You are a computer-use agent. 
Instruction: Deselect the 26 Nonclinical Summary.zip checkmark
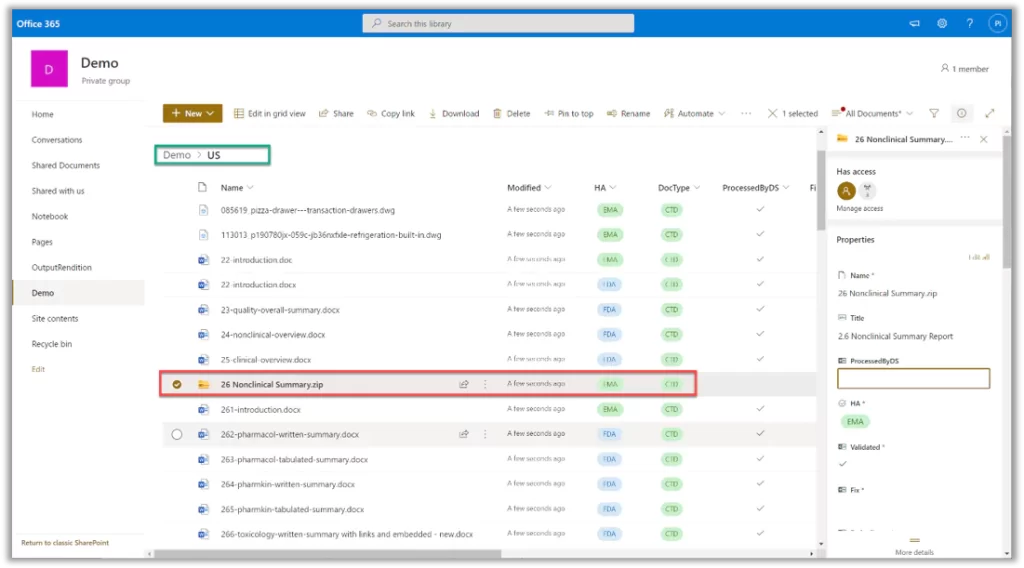[x=177, y=385]
